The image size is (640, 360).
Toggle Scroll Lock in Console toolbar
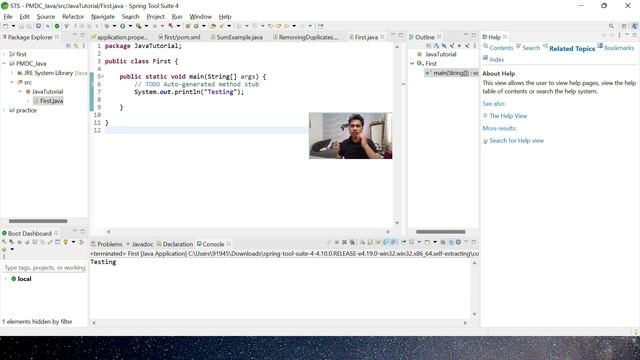369,242
